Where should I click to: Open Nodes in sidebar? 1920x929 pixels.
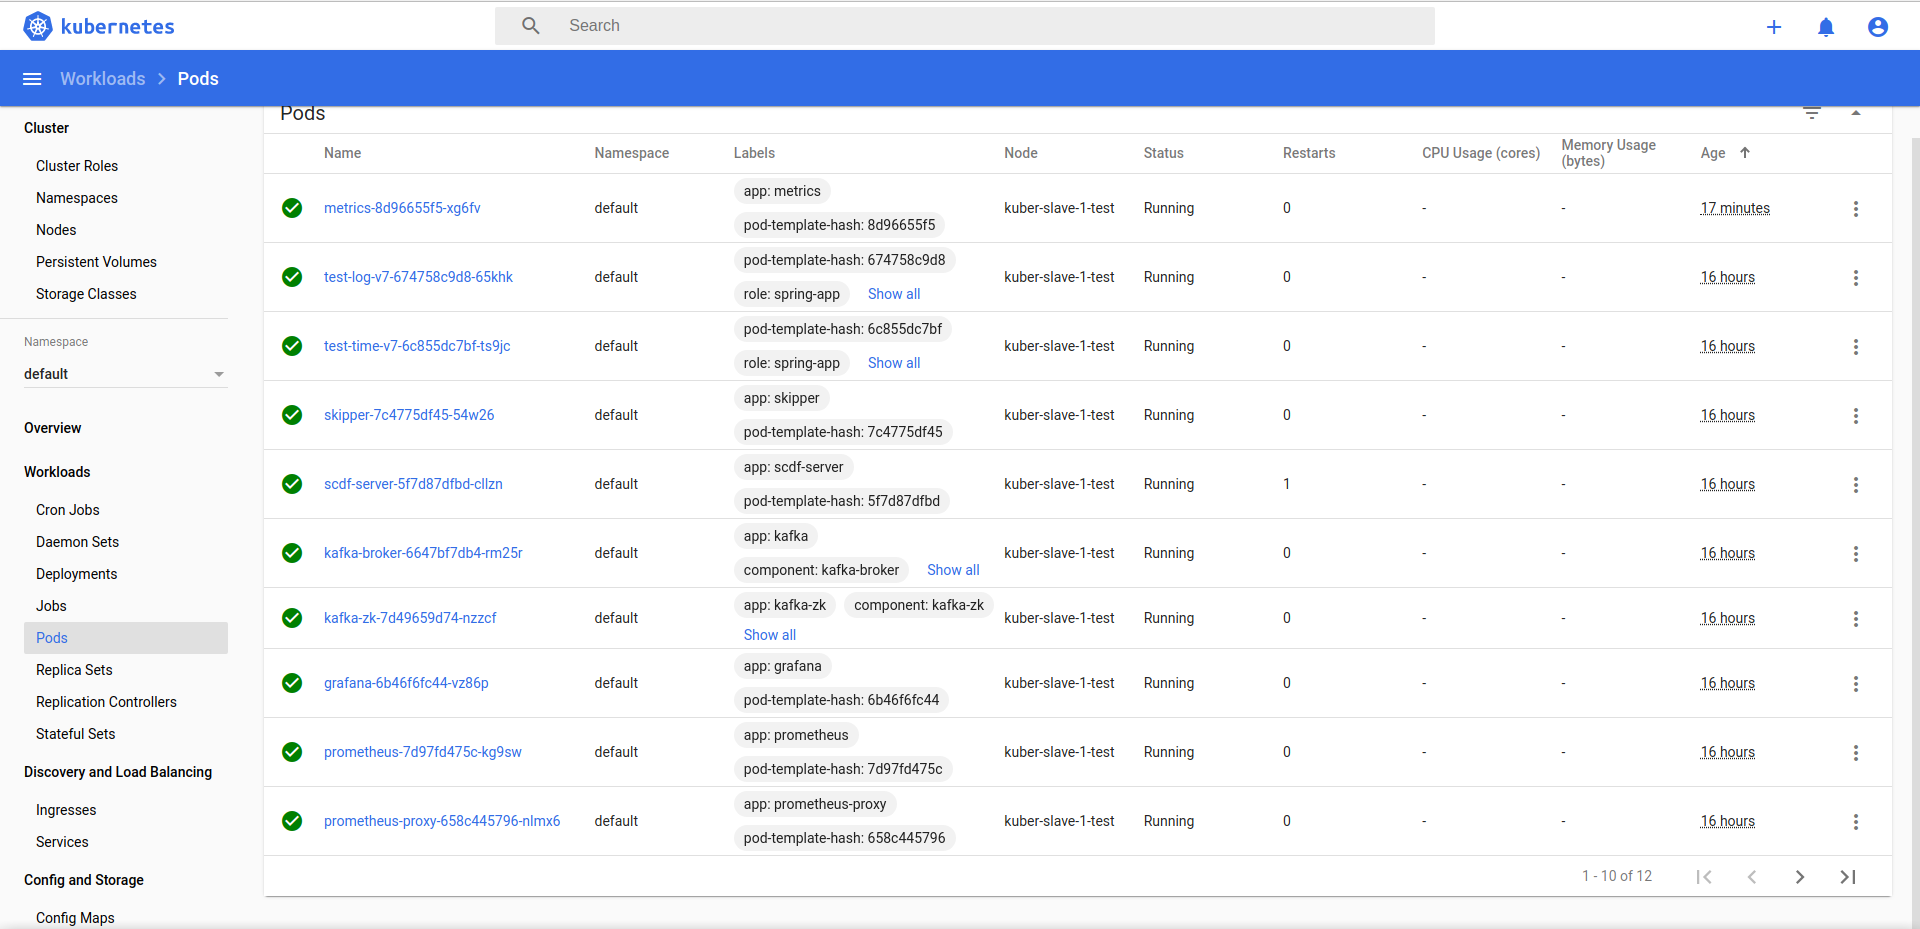click(x=56, y=230)
